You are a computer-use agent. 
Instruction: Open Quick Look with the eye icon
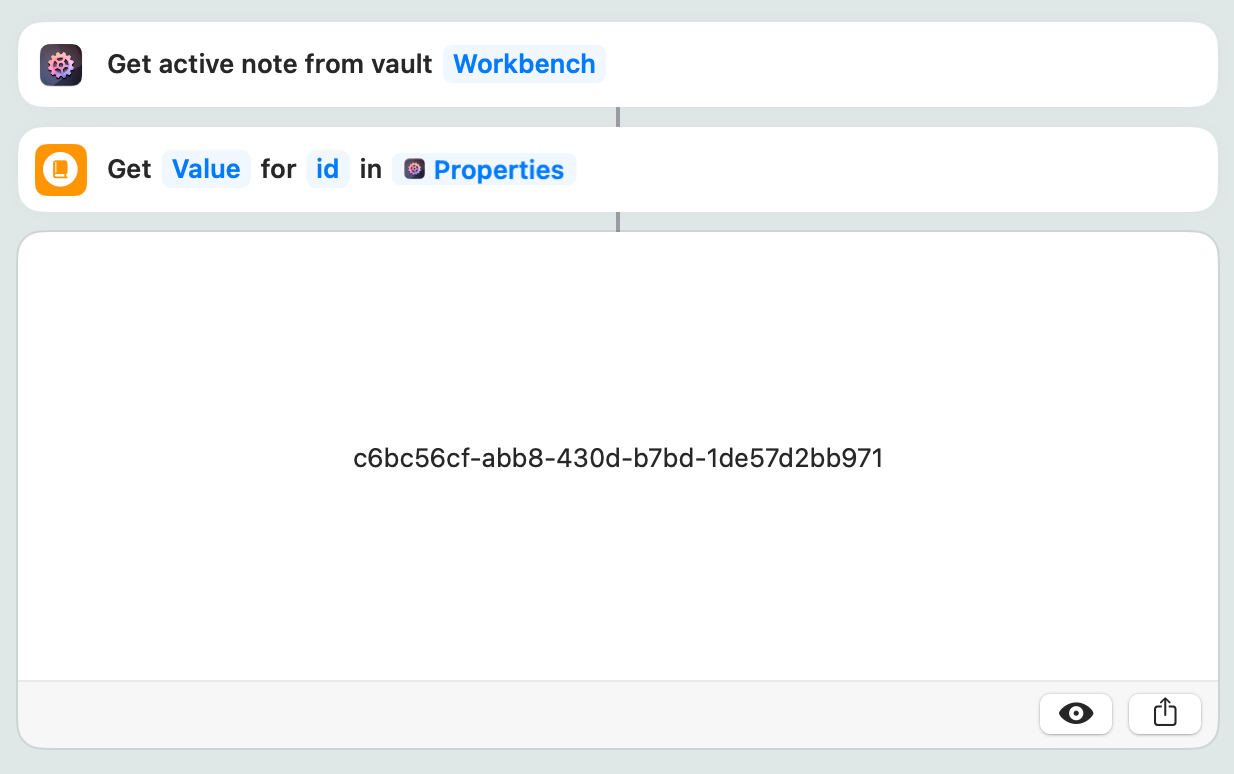pos(1075,713)
